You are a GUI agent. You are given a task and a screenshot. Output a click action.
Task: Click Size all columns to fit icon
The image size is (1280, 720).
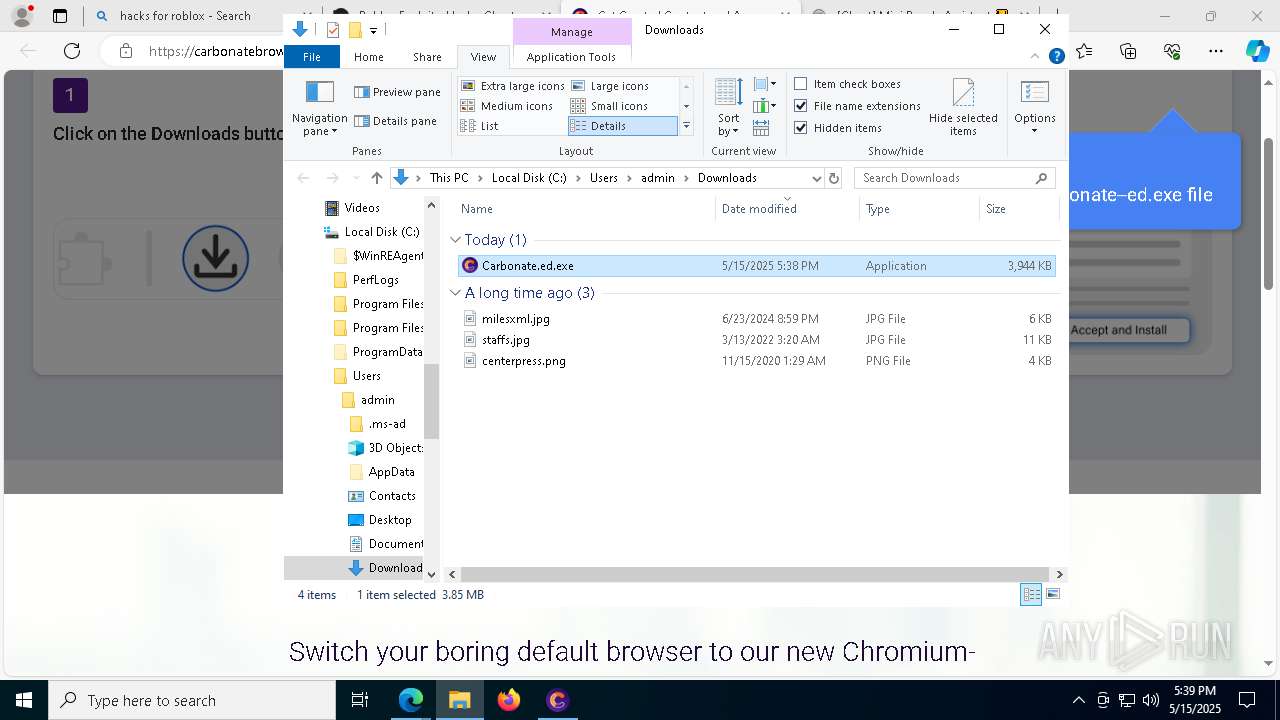(x=761, y=128)
